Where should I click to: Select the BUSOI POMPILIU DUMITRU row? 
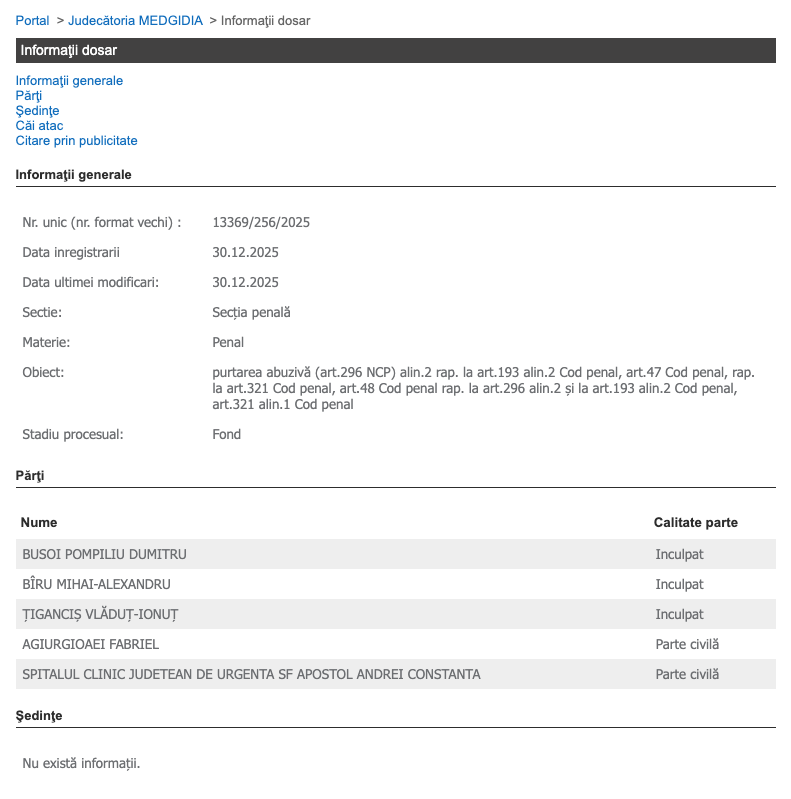104,554
